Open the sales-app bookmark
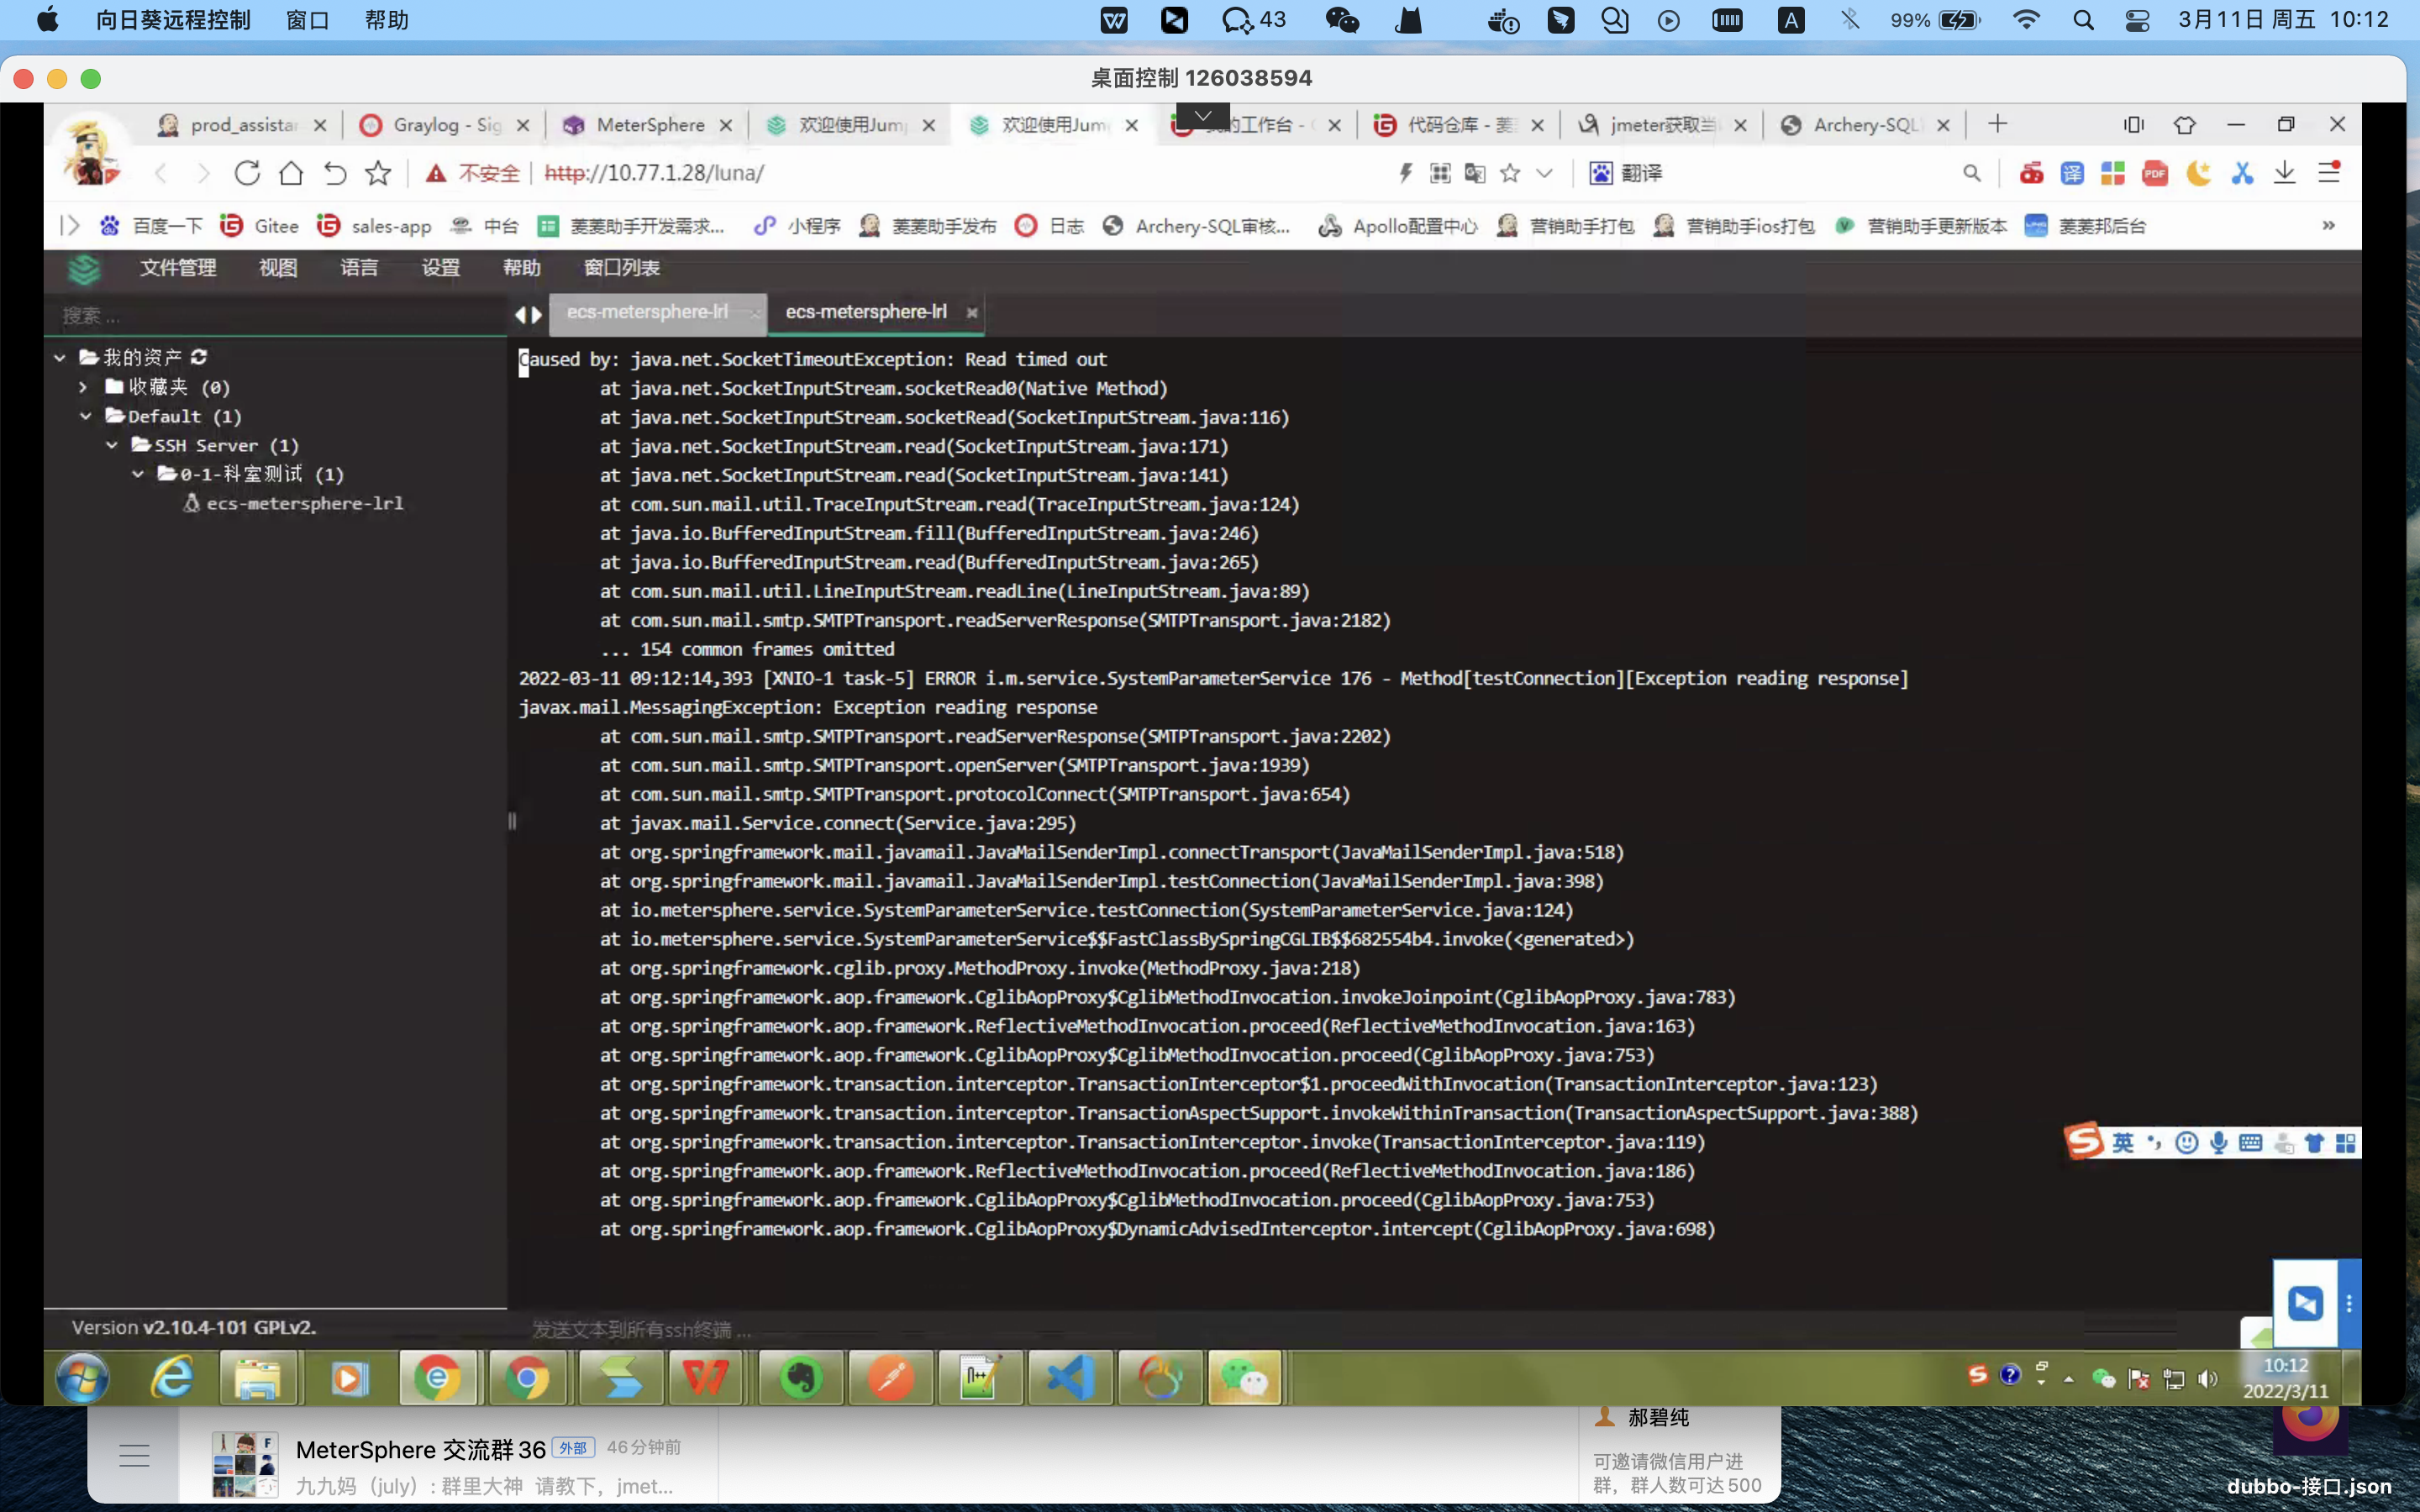The image size is (2420, 1512). point(374,226)
